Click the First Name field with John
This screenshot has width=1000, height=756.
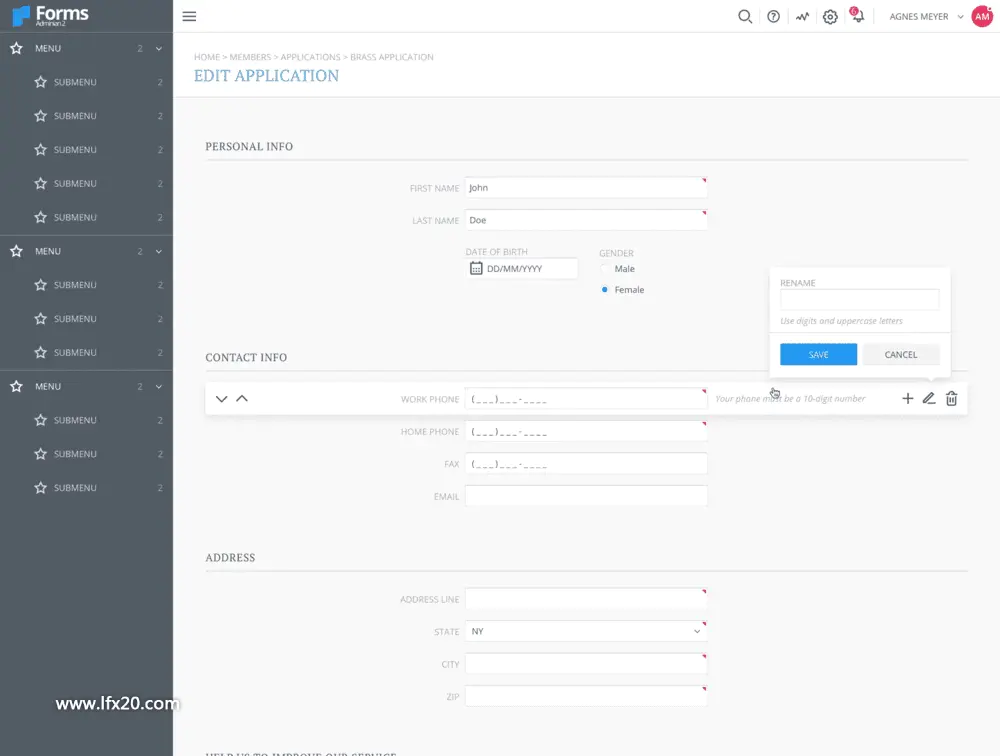(585, 188)
